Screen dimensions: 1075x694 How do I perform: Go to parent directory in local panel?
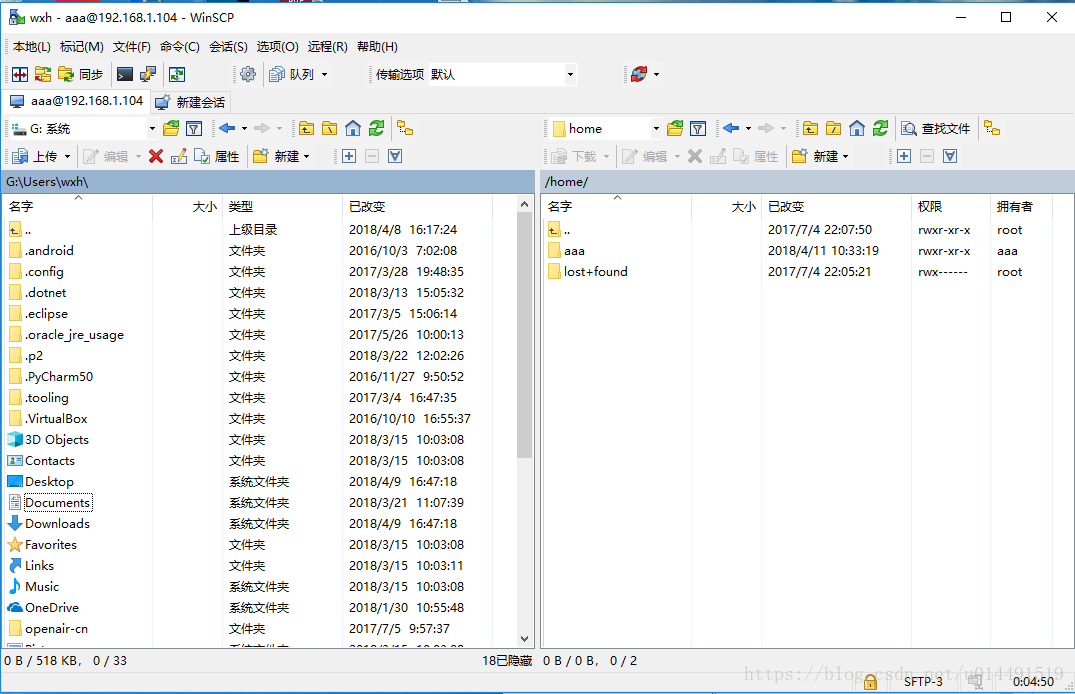[306, 128]
